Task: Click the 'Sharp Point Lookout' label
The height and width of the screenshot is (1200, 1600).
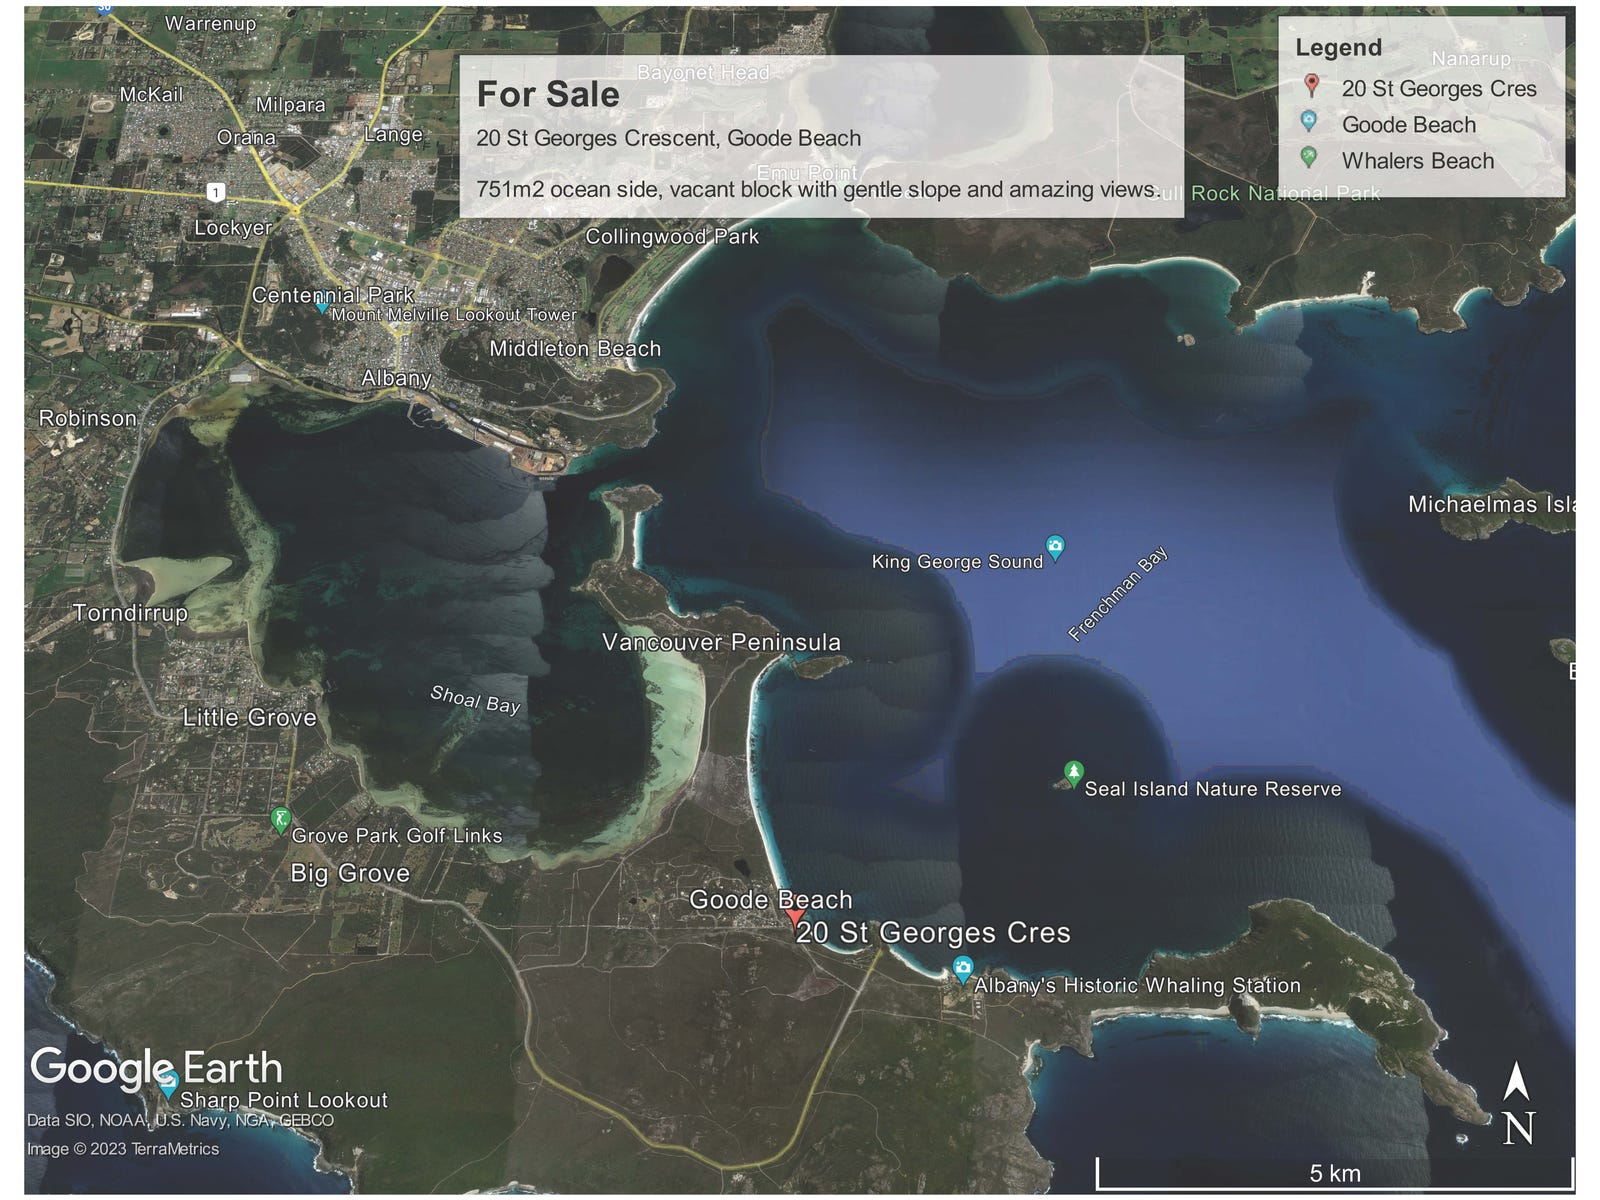Action: tap(284, 1100)
